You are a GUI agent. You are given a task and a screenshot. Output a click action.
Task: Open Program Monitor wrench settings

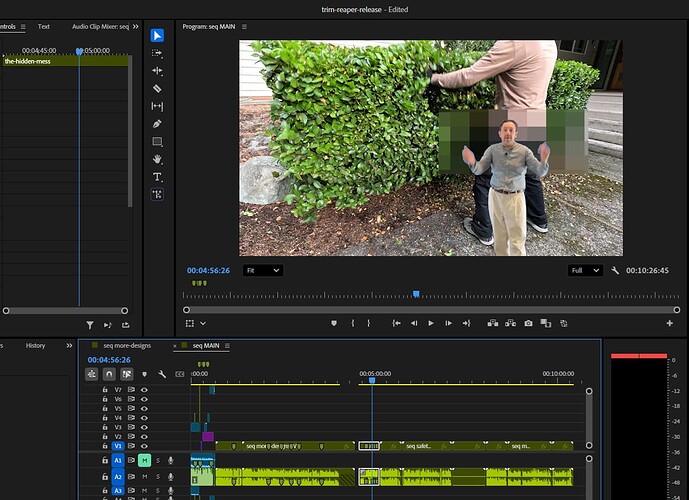click(615, 270)
